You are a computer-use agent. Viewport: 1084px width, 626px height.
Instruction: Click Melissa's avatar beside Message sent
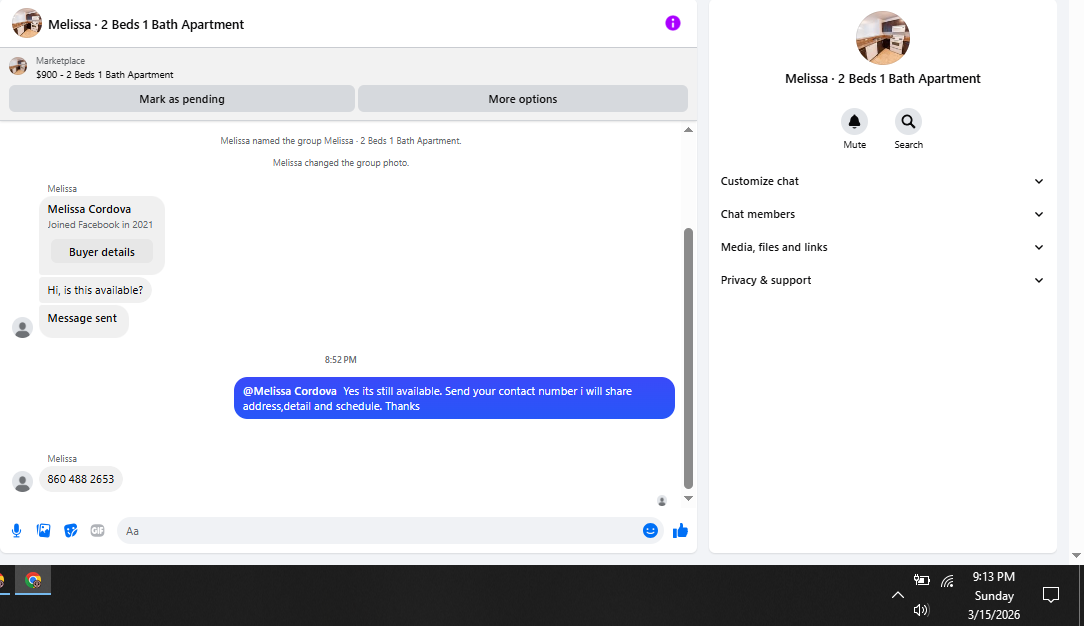tap(22, 328)
